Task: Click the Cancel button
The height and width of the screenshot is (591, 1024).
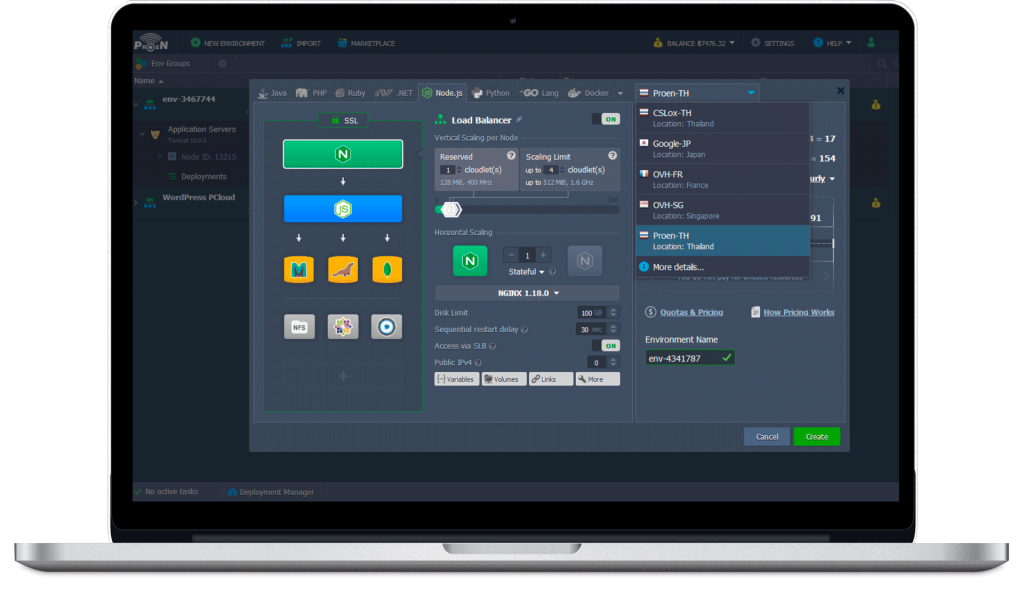Action: pos(767,437)
